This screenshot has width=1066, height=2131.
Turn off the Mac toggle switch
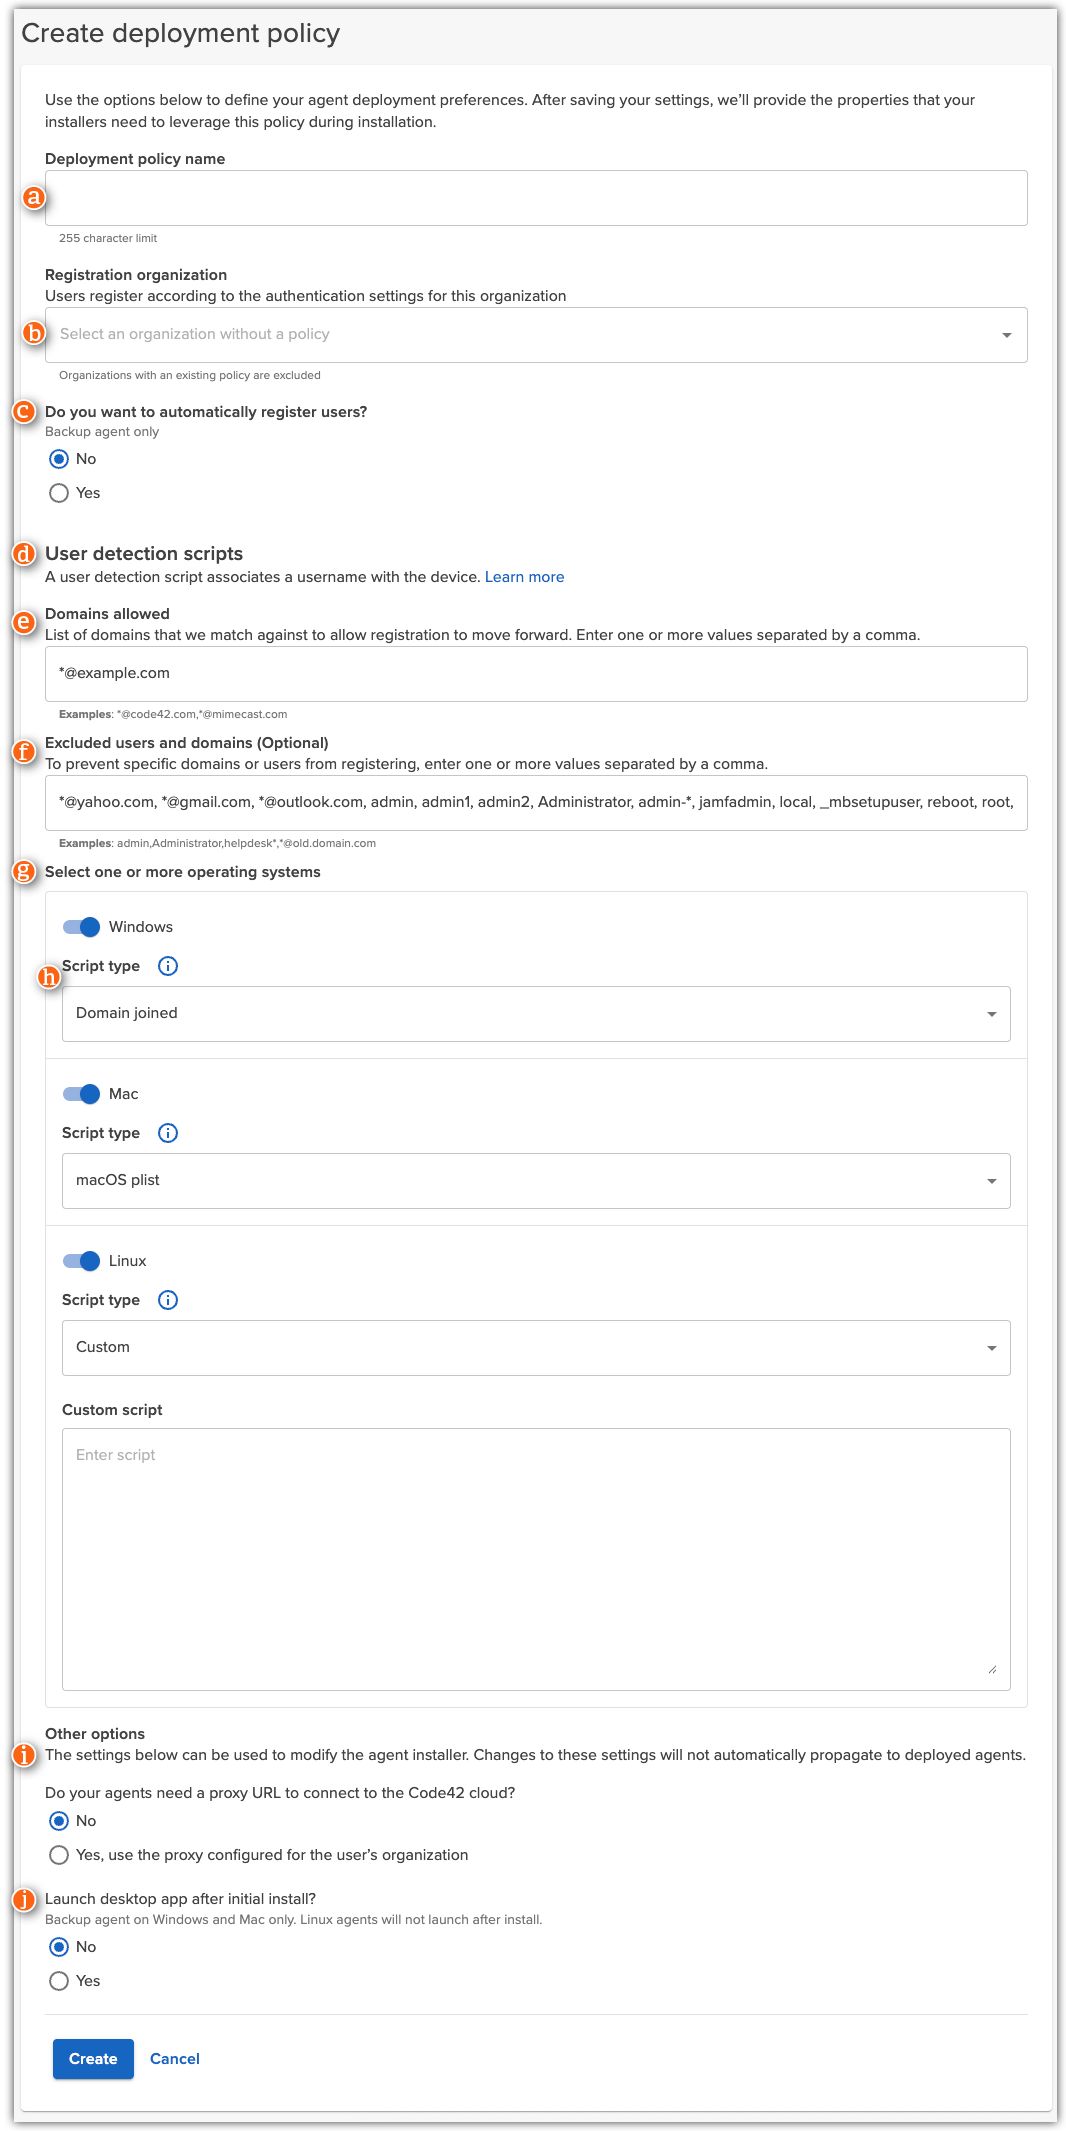tap(85, 1093)
